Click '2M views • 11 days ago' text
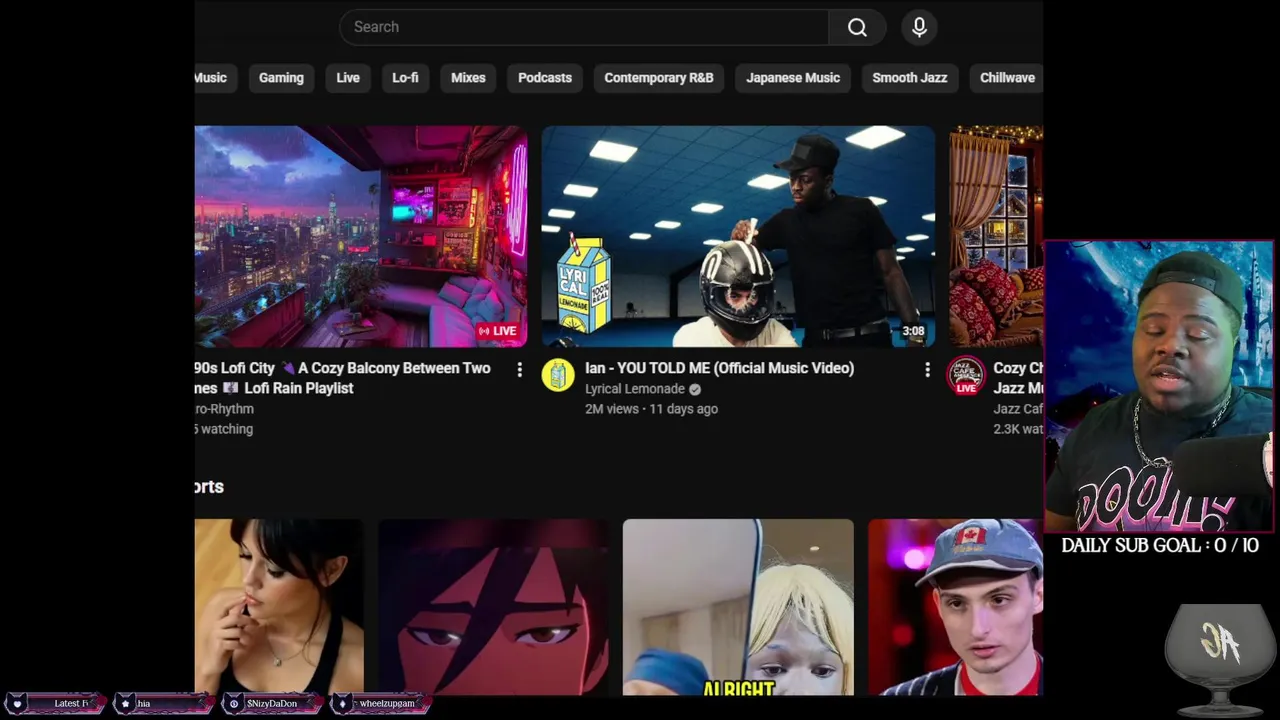Screen dimensions: 1280x720 [651, 409]
